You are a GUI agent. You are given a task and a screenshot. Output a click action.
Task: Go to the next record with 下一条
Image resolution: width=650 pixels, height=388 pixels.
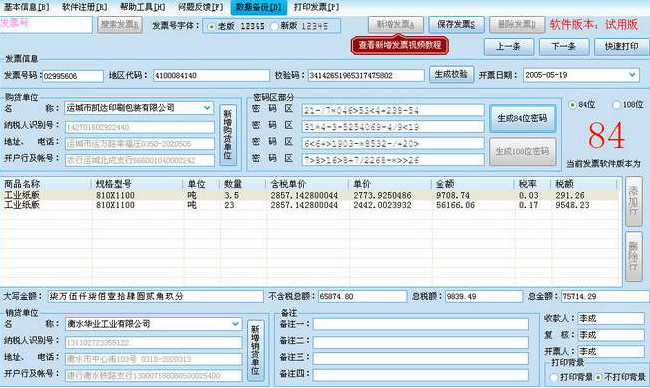point(563,46)
